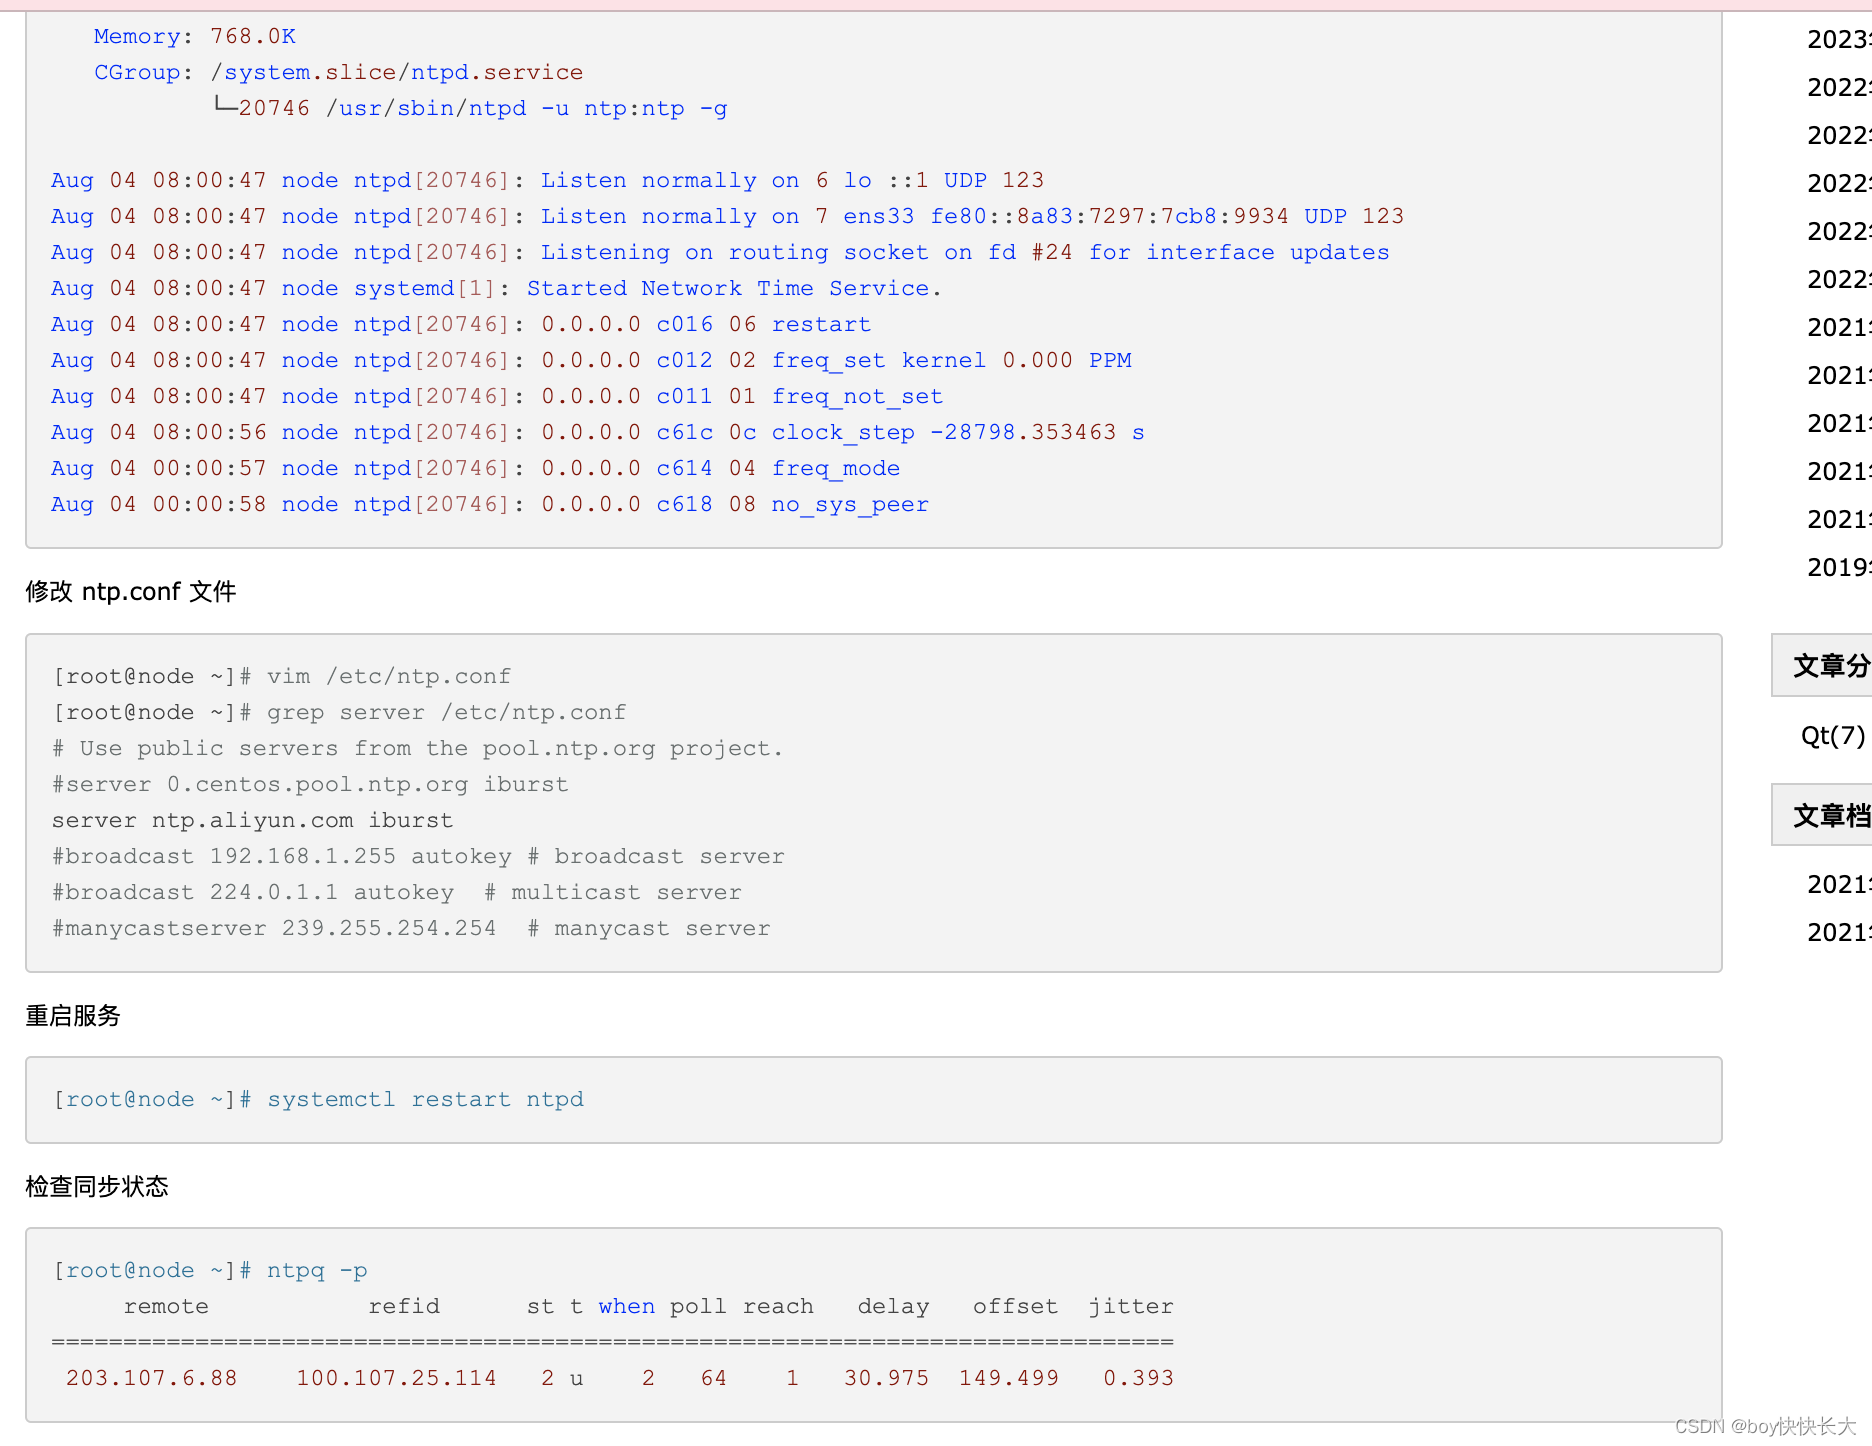The width and height of the screenshot is (1872, 1446).
Task: Click the command 'ntpq -p'
Action: click(x=317, y=1271)
